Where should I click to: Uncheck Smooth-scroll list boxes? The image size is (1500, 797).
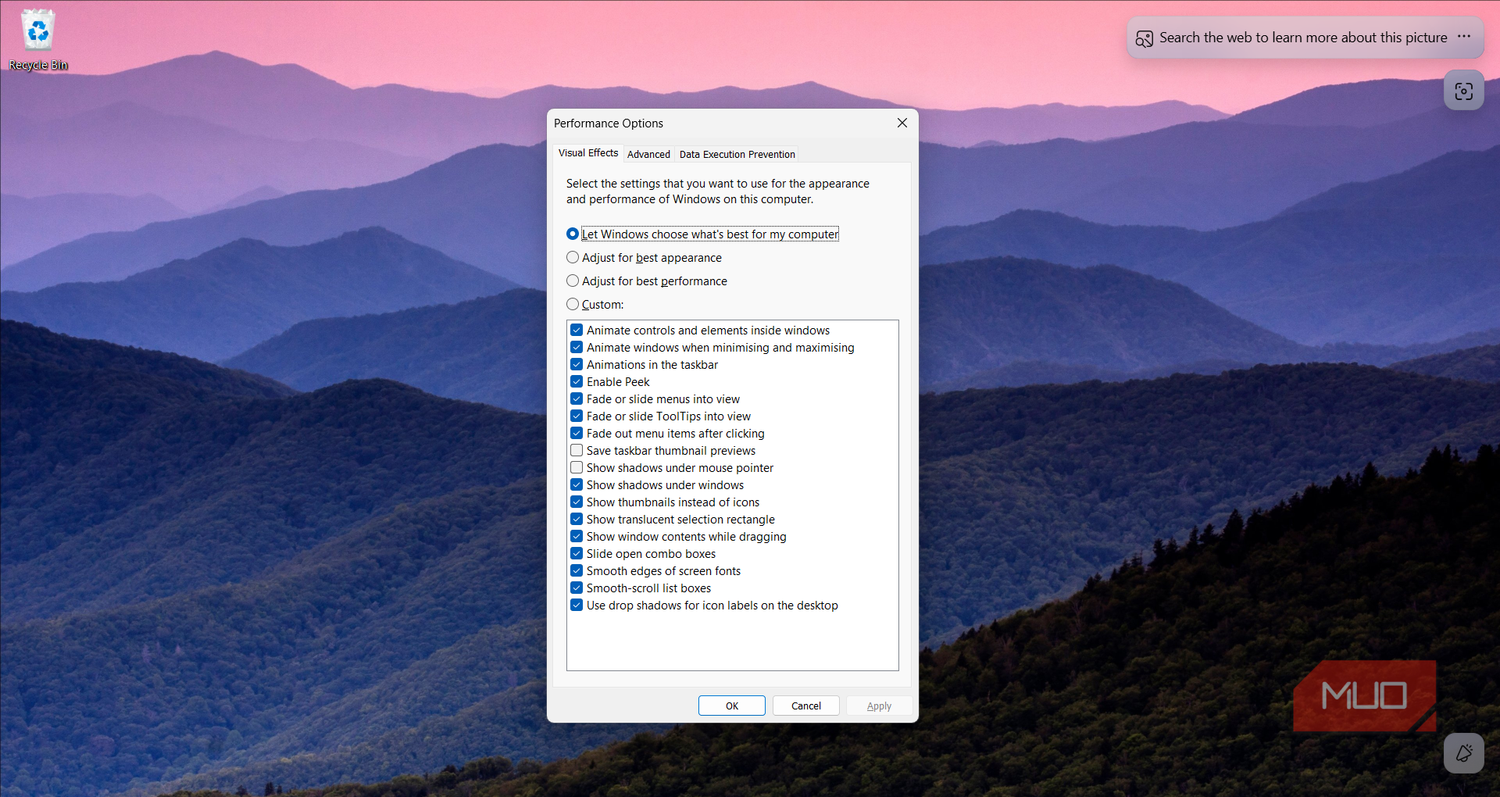(577, 588)
